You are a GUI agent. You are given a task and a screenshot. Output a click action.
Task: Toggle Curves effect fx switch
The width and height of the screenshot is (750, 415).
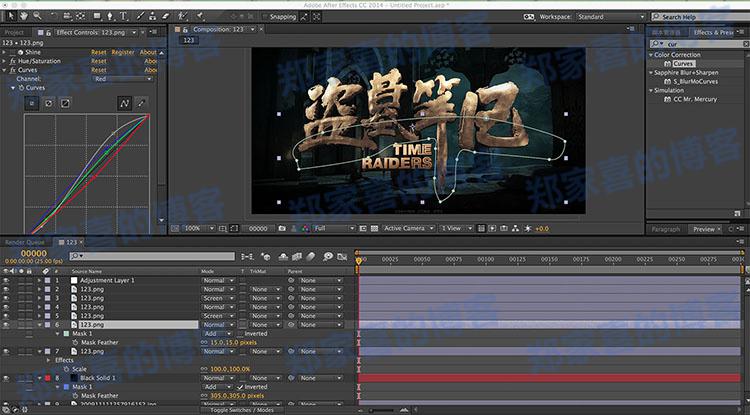13,70
